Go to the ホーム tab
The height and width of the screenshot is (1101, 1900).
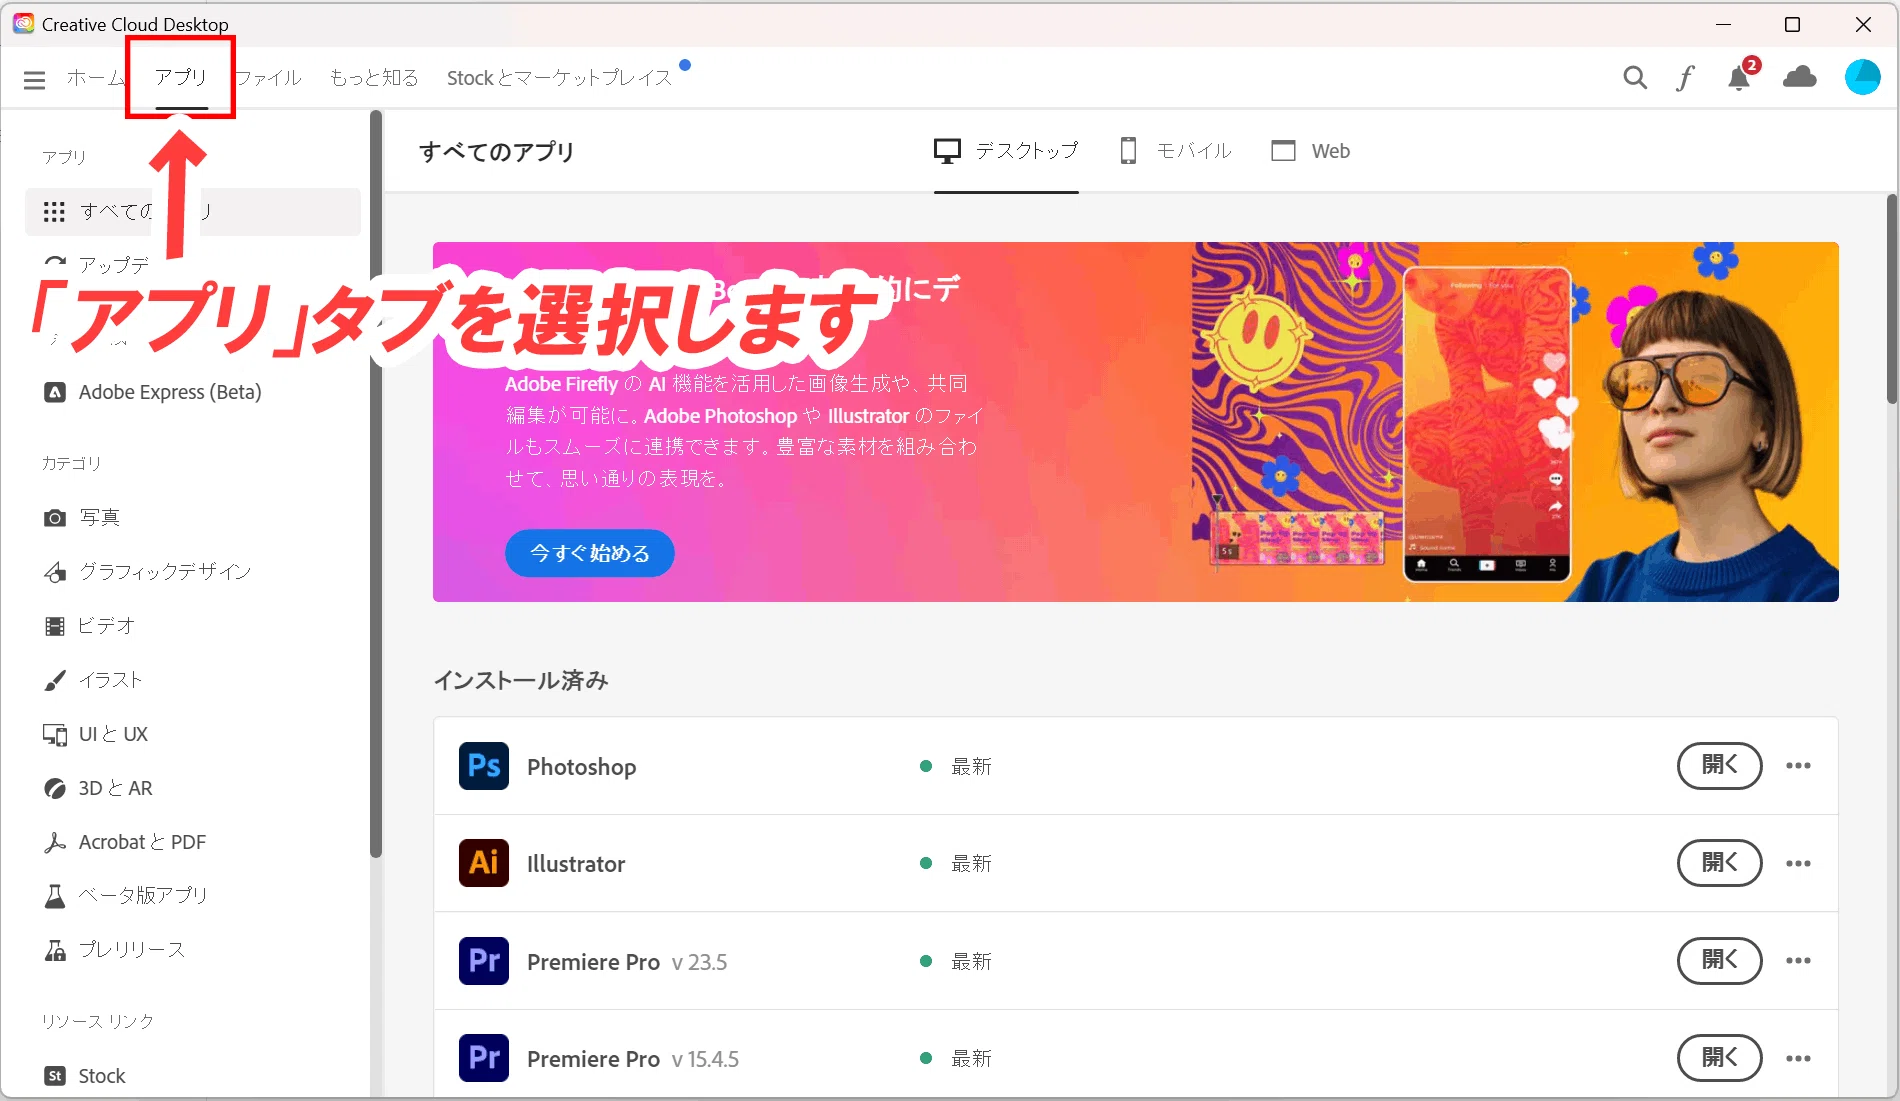(96, 78)
